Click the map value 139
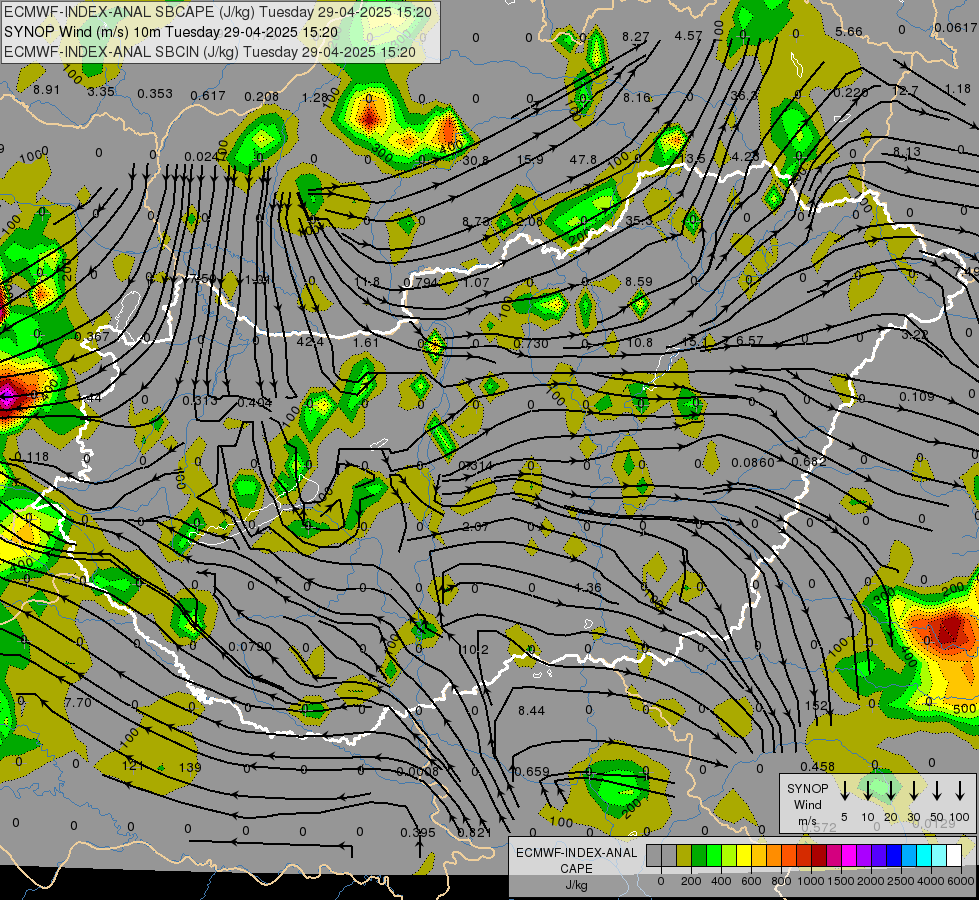 190,767
